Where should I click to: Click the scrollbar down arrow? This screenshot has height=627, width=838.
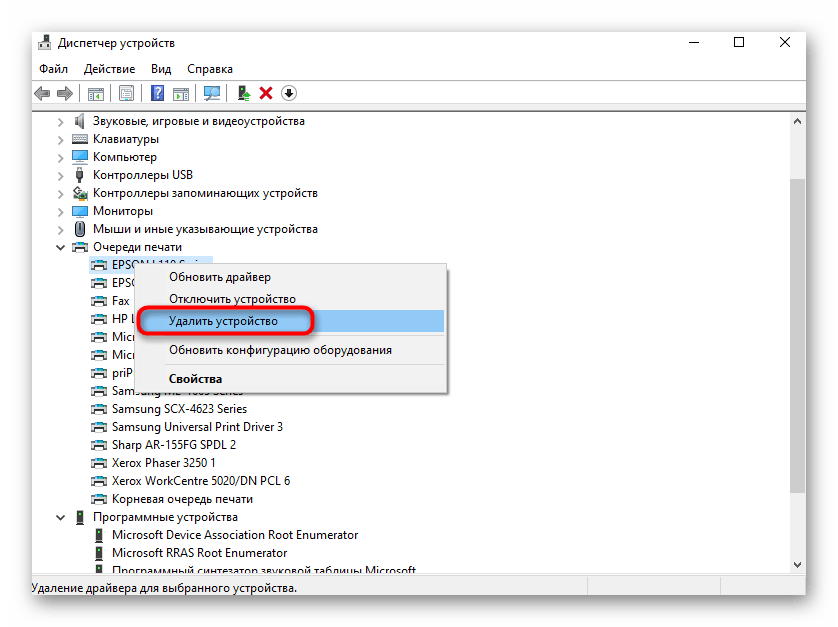click(x=797, y=565)
